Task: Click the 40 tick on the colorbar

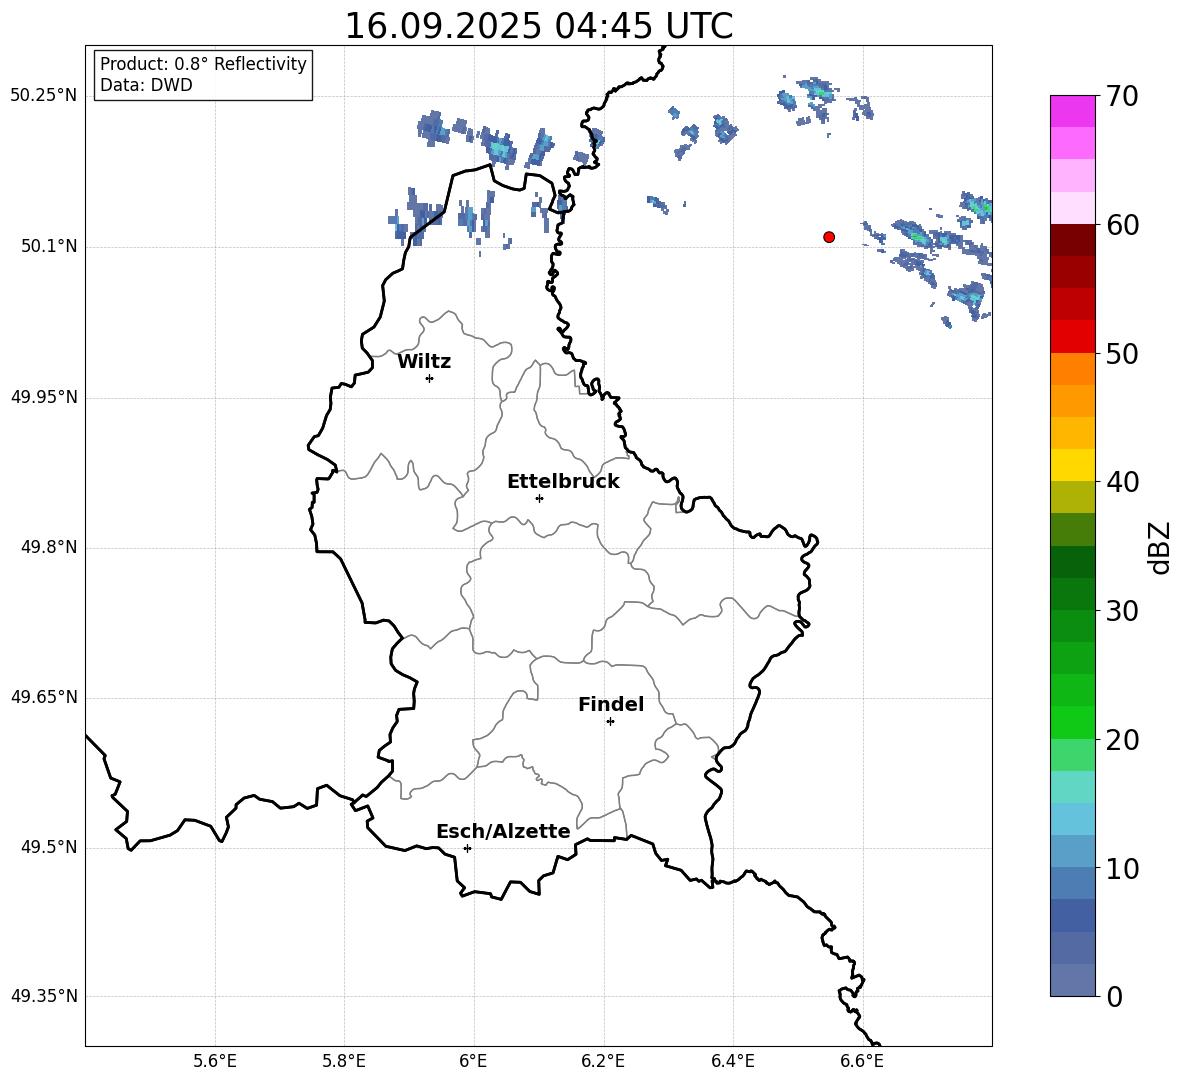Action: point(1122,482)
